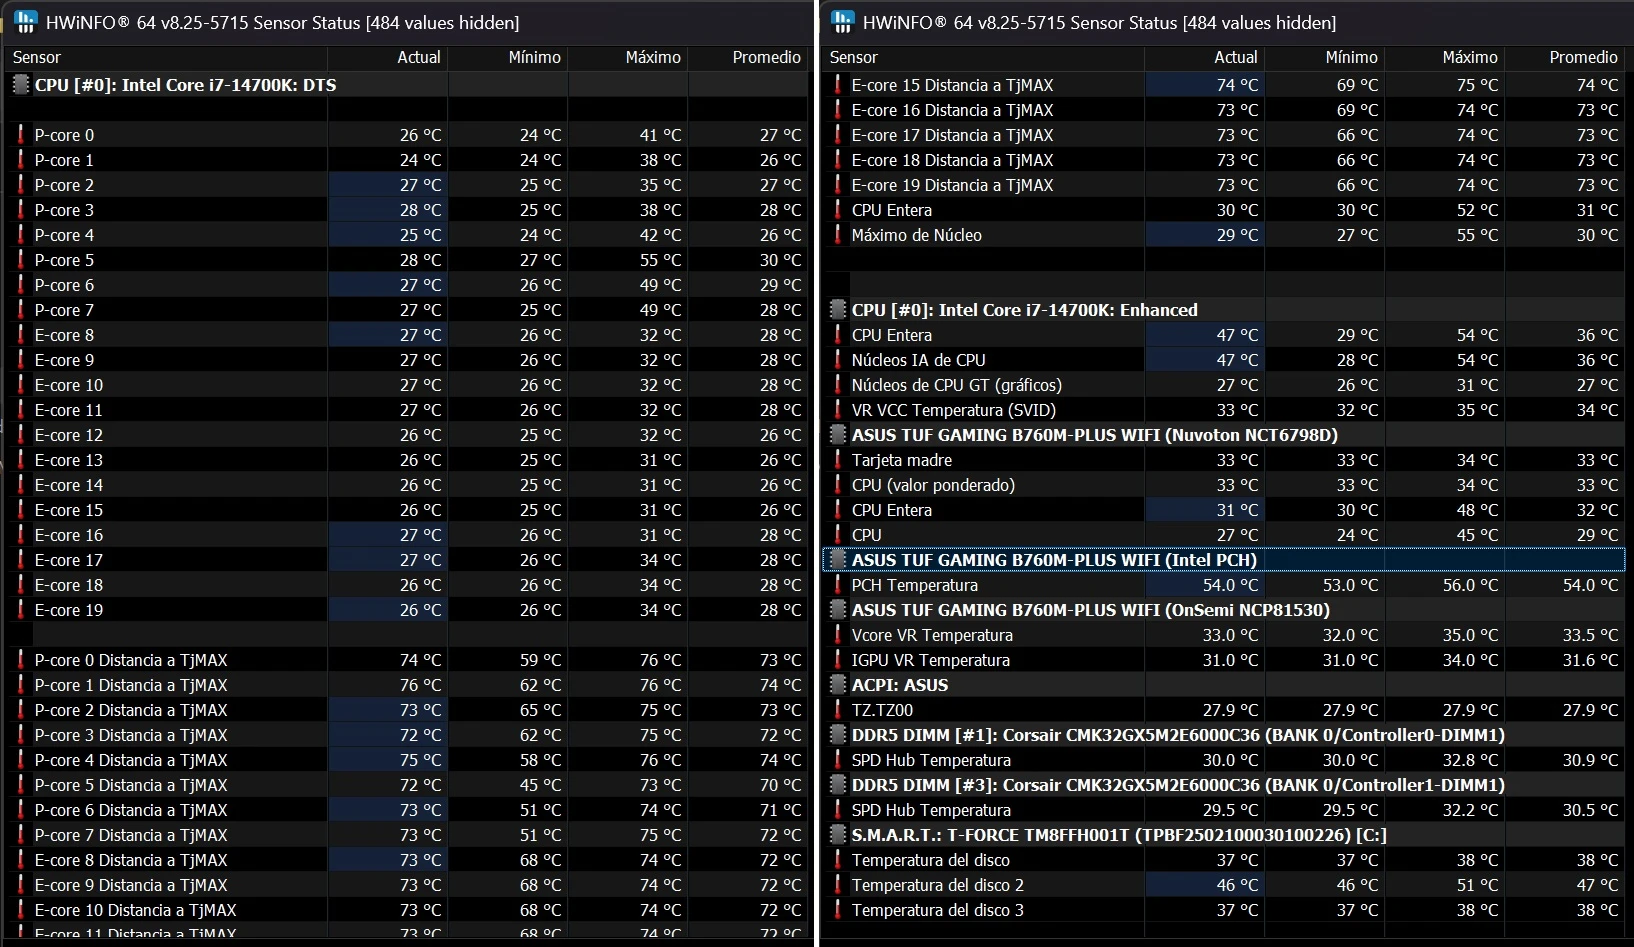Select E-core 10 Distancia a TjMAX row

click(x=408, y=910)
